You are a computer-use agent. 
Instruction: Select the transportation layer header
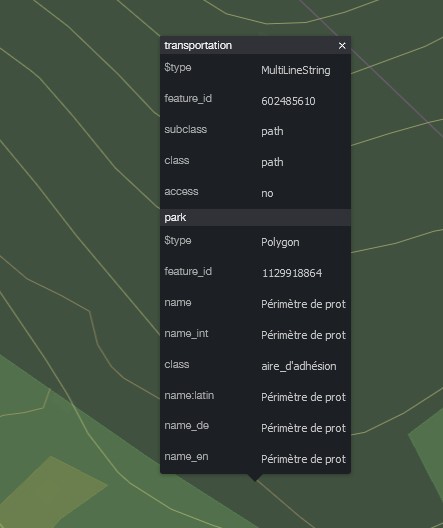(x=255, y=45)
